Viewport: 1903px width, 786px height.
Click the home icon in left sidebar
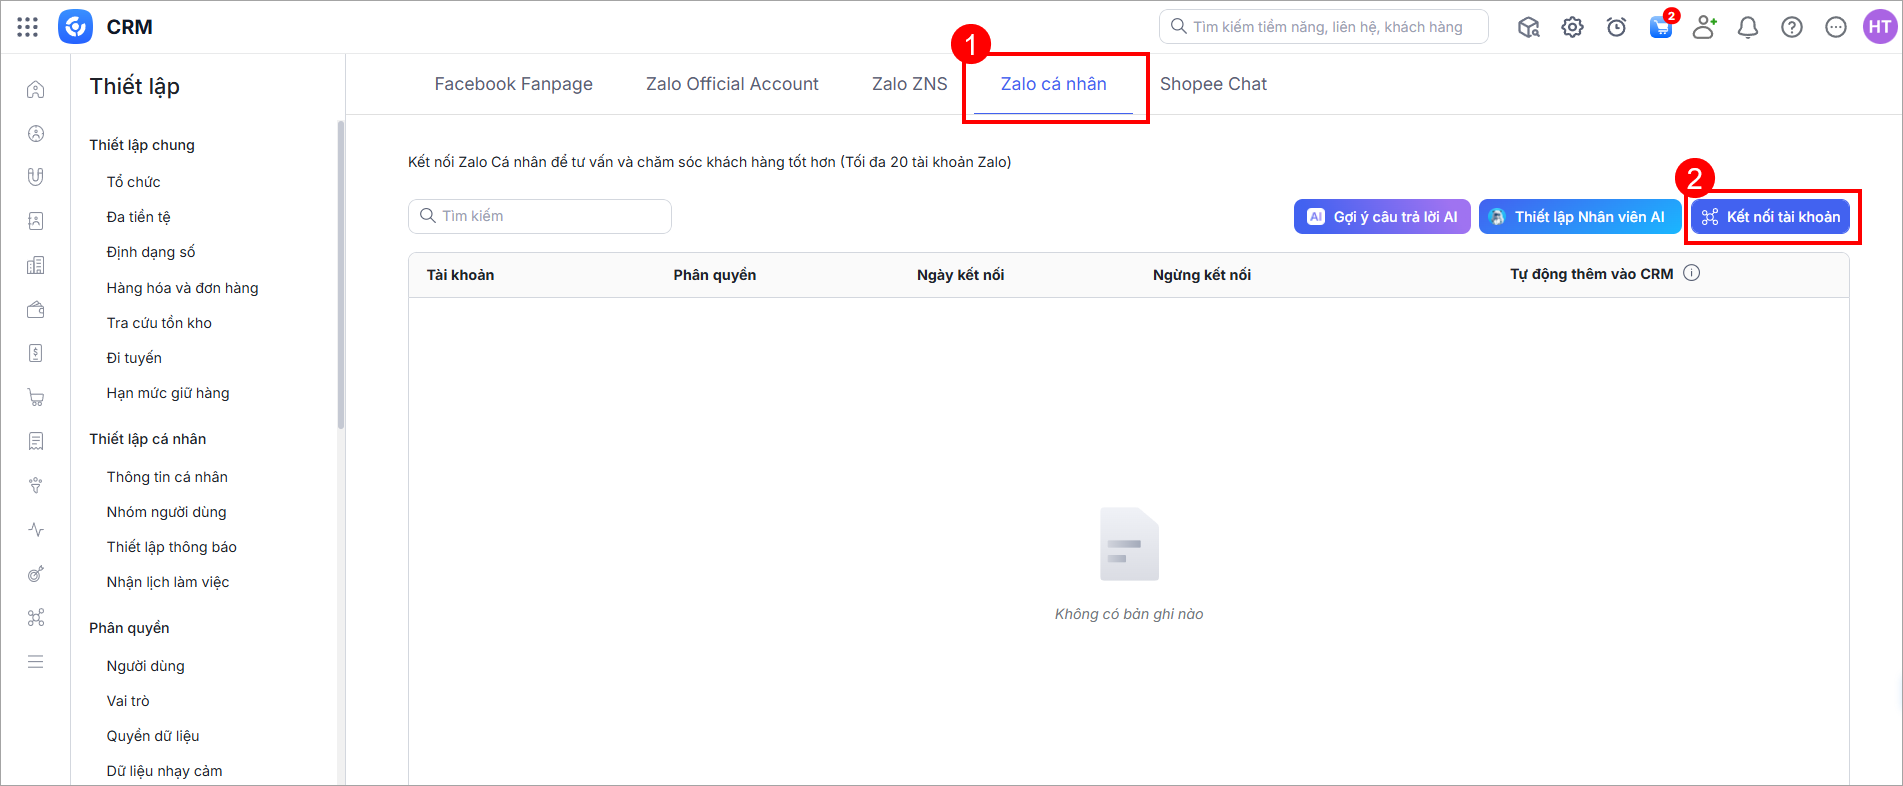[36, 90]
